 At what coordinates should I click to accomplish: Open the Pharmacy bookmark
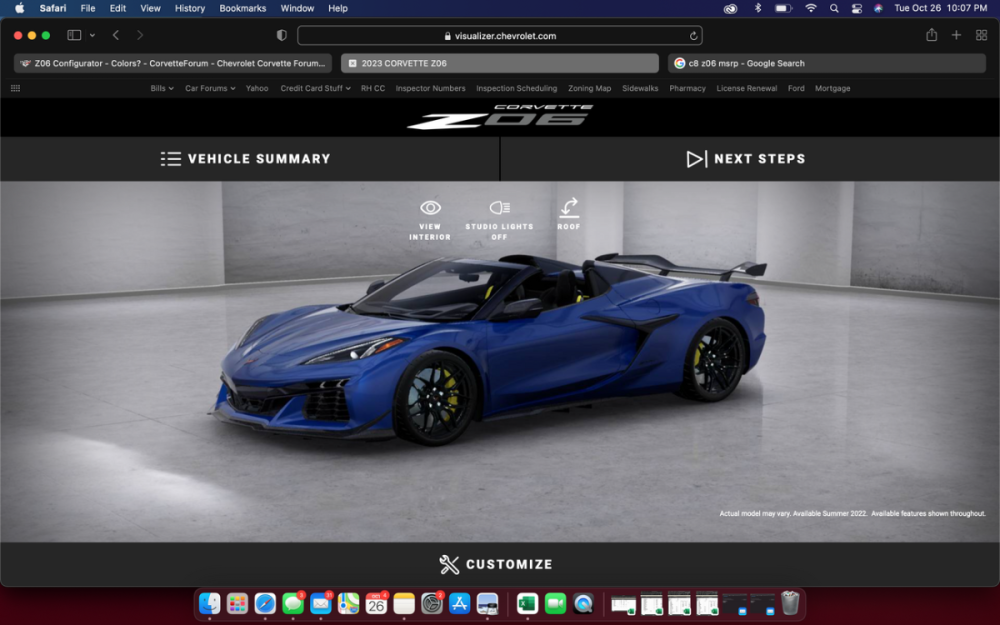point(688,89)
